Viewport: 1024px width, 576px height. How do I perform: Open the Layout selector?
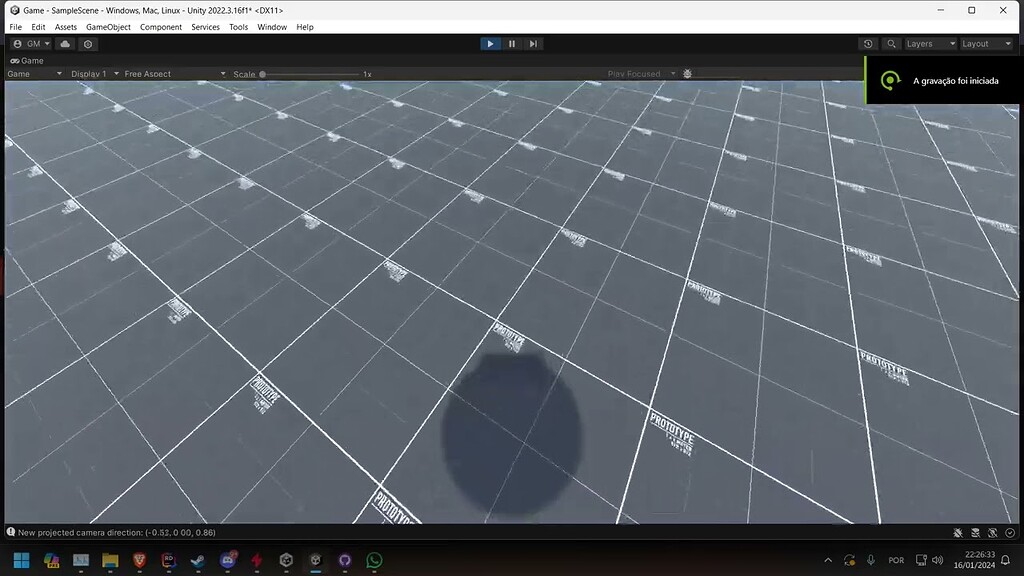(x=985, y=44)
